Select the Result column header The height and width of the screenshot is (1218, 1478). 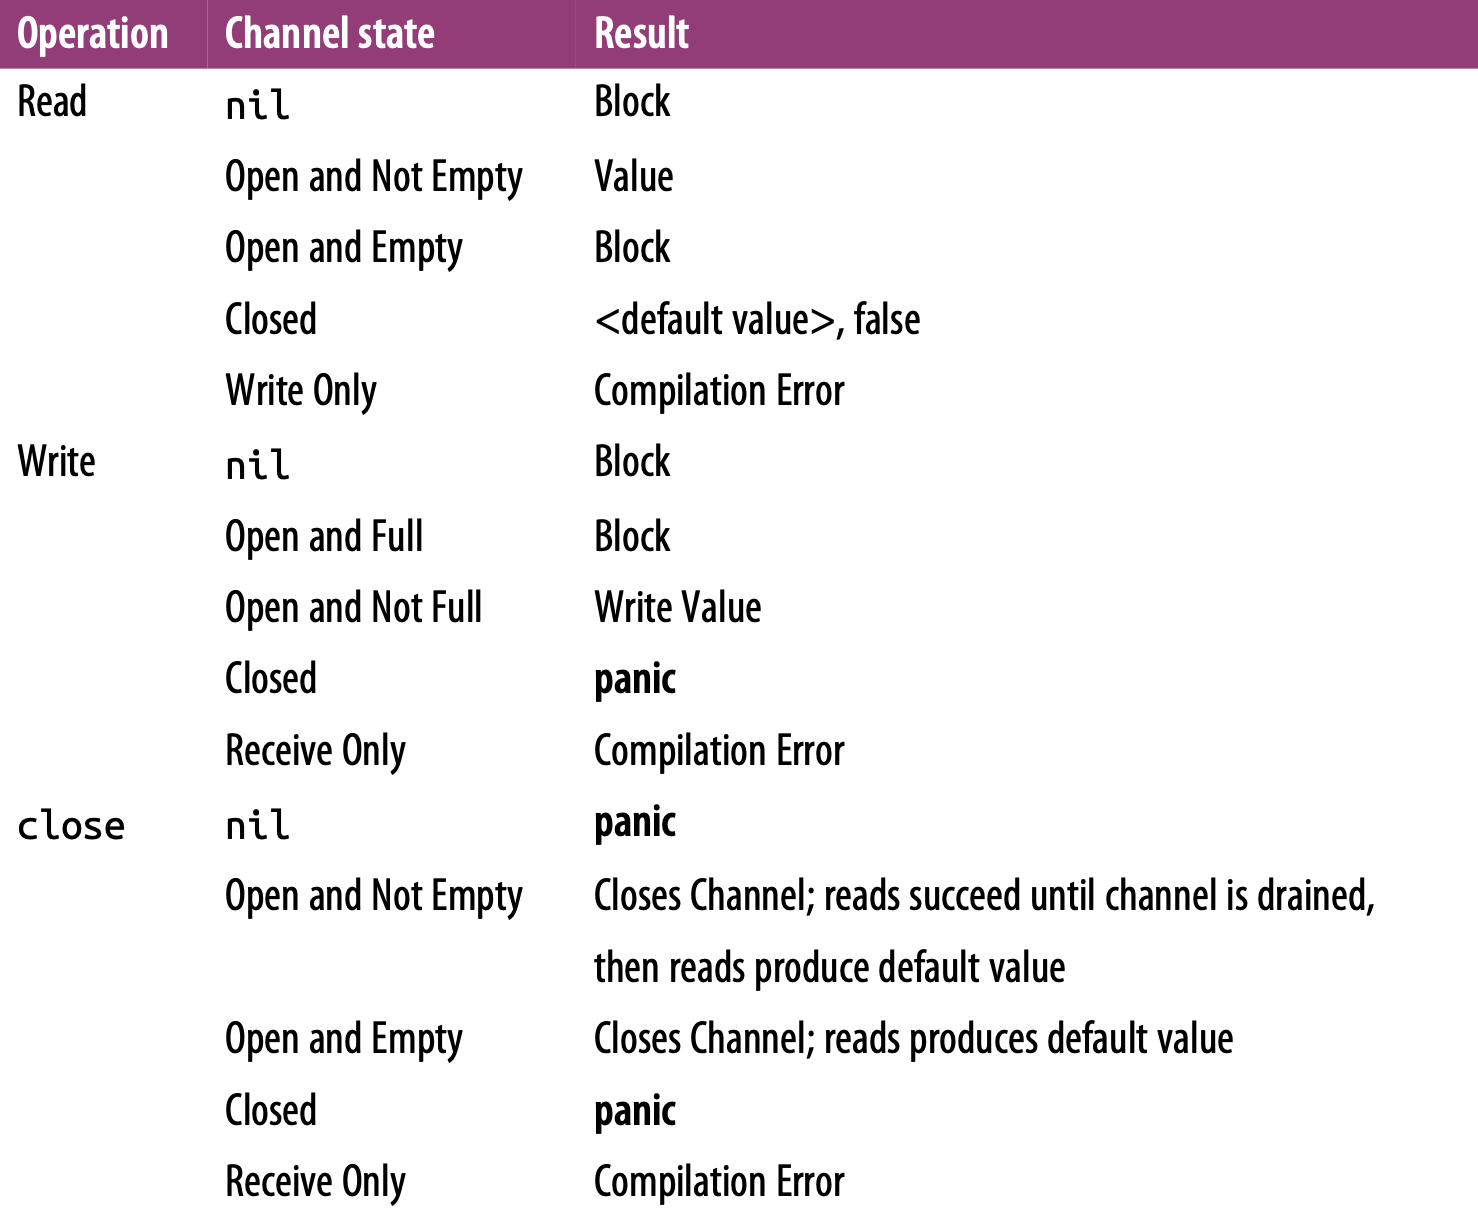coord(641,34)
